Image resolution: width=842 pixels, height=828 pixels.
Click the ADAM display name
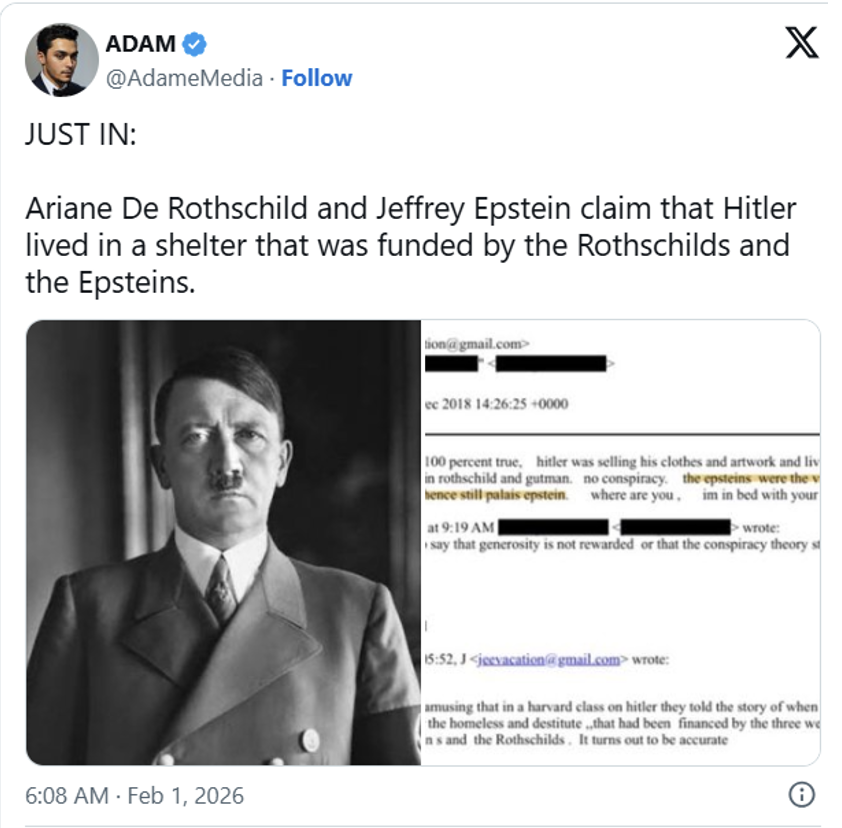(140, 44)
